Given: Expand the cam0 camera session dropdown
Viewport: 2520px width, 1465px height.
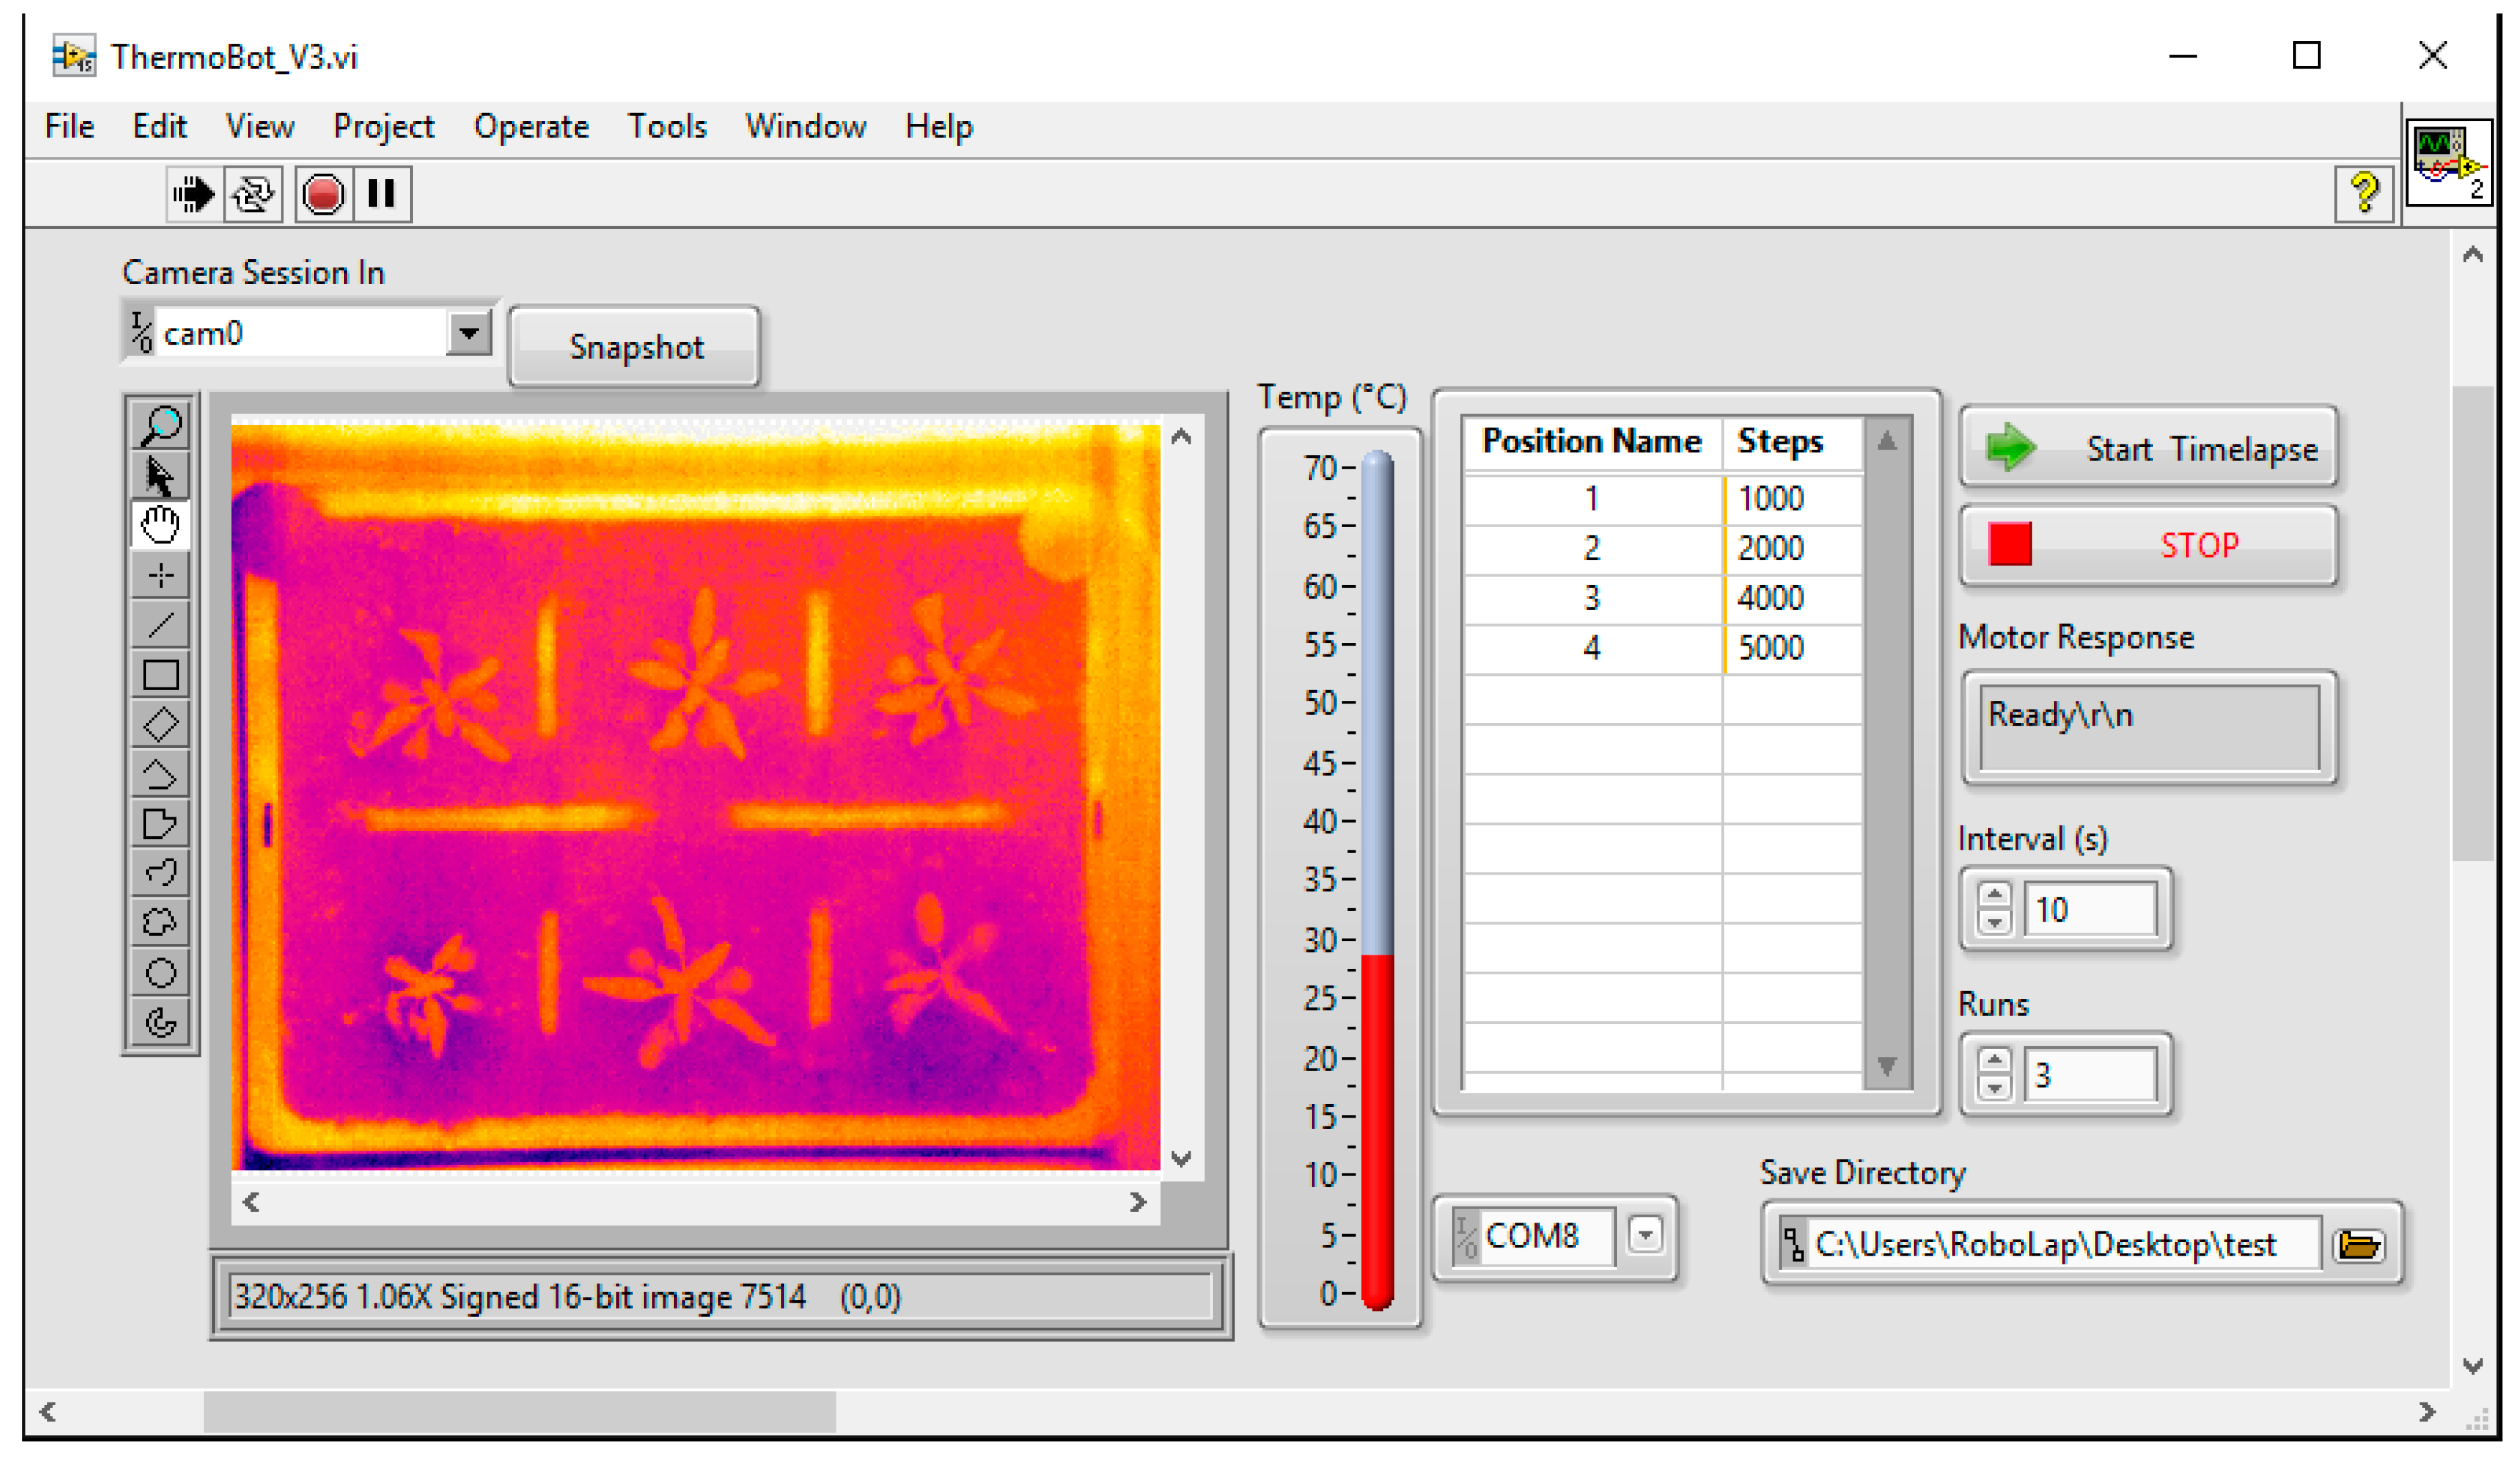Looking at the screenshot, I should (468, 333).
